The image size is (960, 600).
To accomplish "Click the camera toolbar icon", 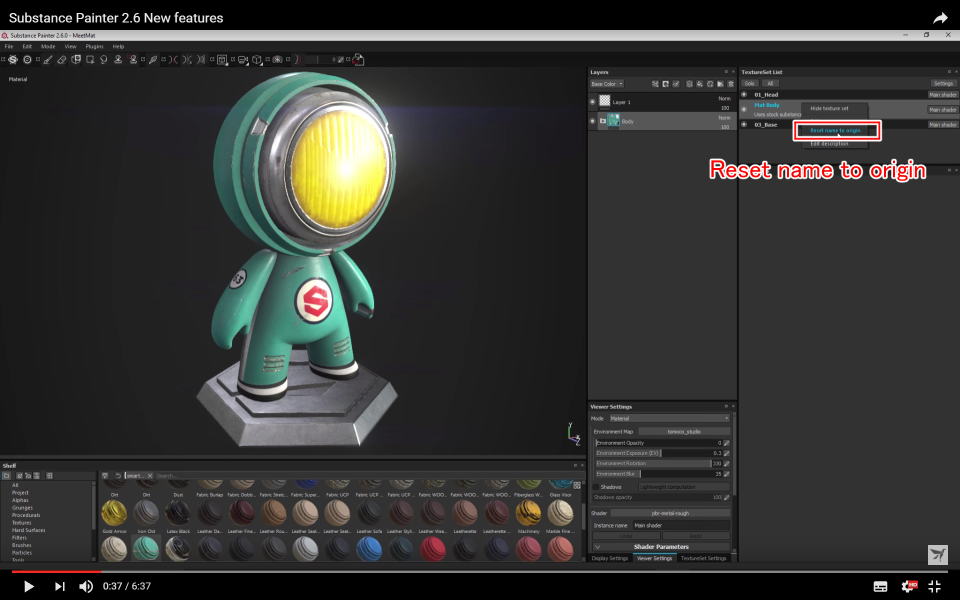I will [242, 59].
